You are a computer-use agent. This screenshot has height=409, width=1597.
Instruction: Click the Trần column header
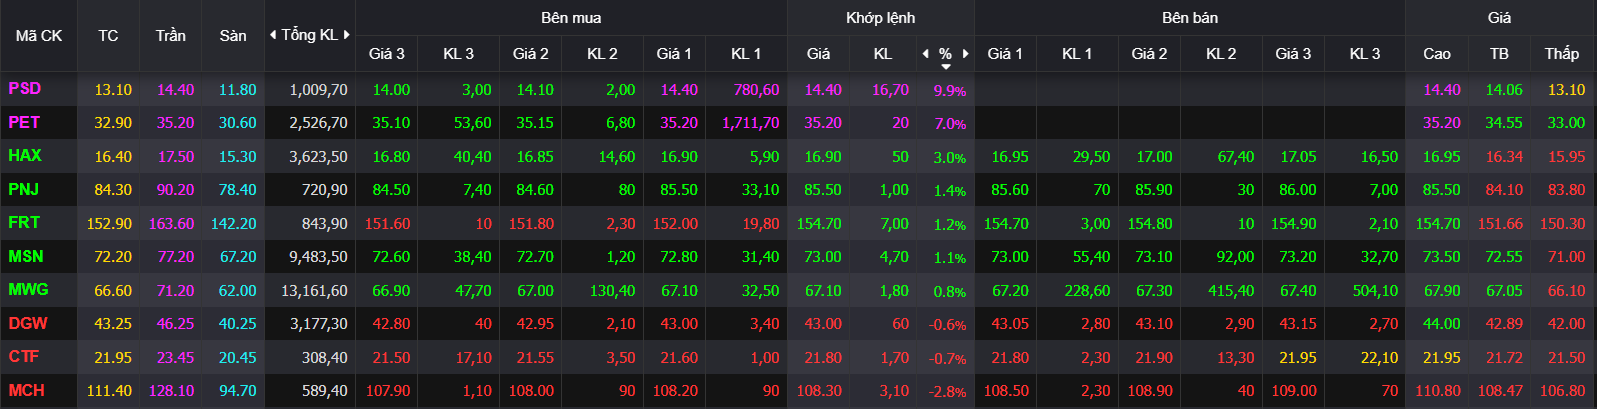click(171, 36)
